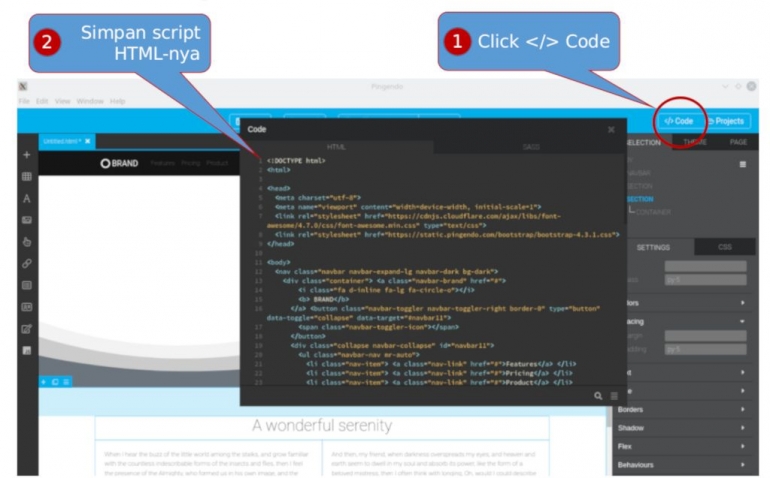Click the image icon in left sidebar
Screen dimensions: 770x478
(27, 220)
